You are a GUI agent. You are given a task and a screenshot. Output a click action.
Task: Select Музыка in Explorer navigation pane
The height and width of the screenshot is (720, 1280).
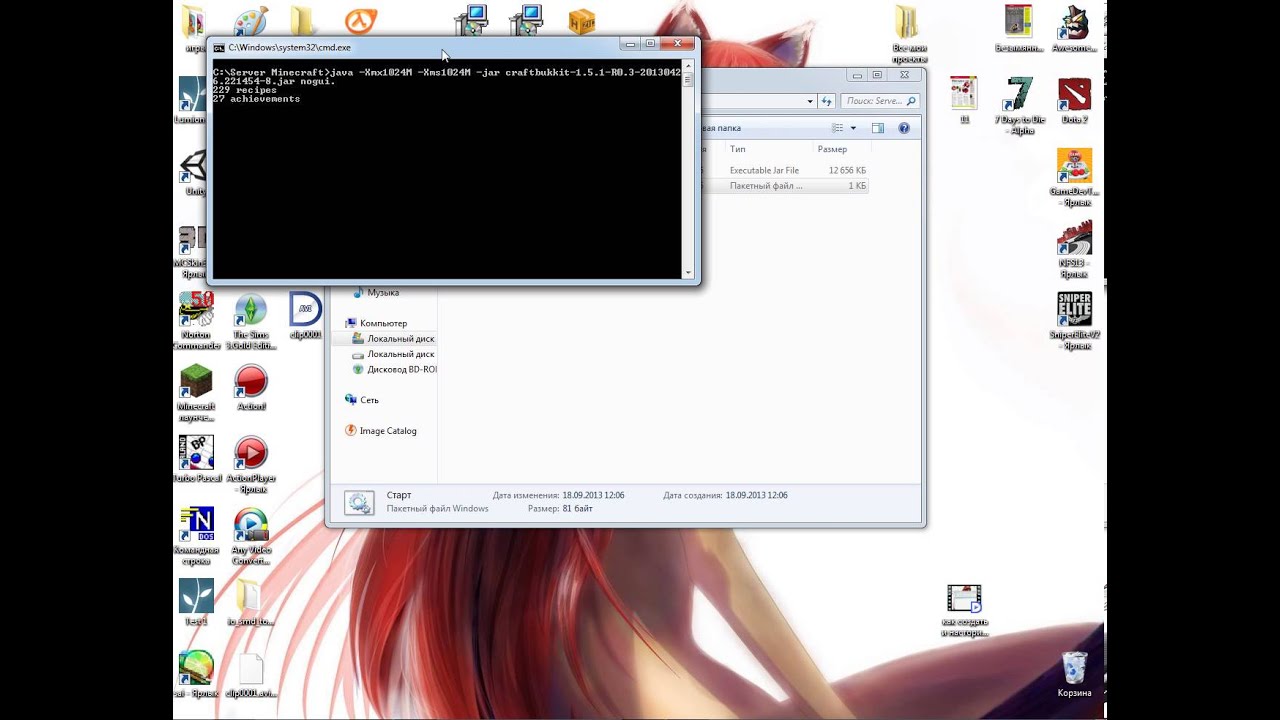(382, 293)
